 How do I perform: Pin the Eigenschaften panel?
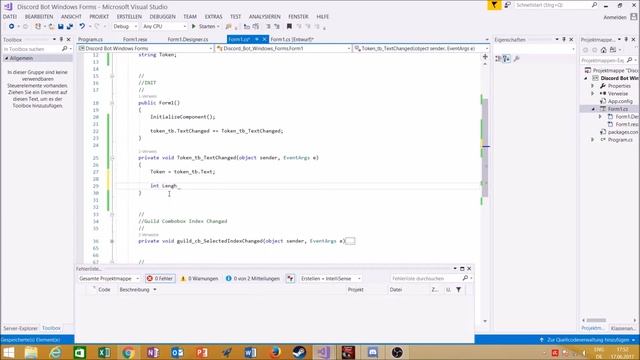[564, 40]
